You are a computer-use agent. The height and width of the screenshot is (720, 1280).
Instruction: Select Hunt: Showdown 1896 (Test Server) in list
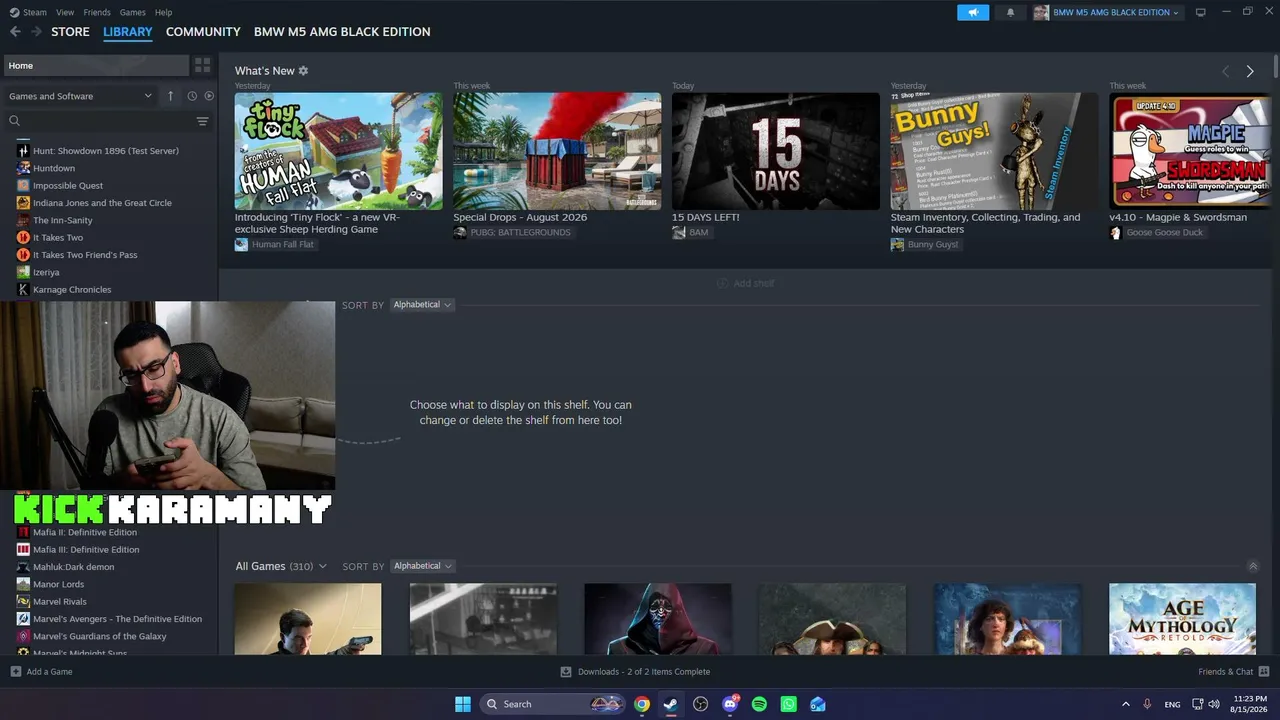[106, 151]
